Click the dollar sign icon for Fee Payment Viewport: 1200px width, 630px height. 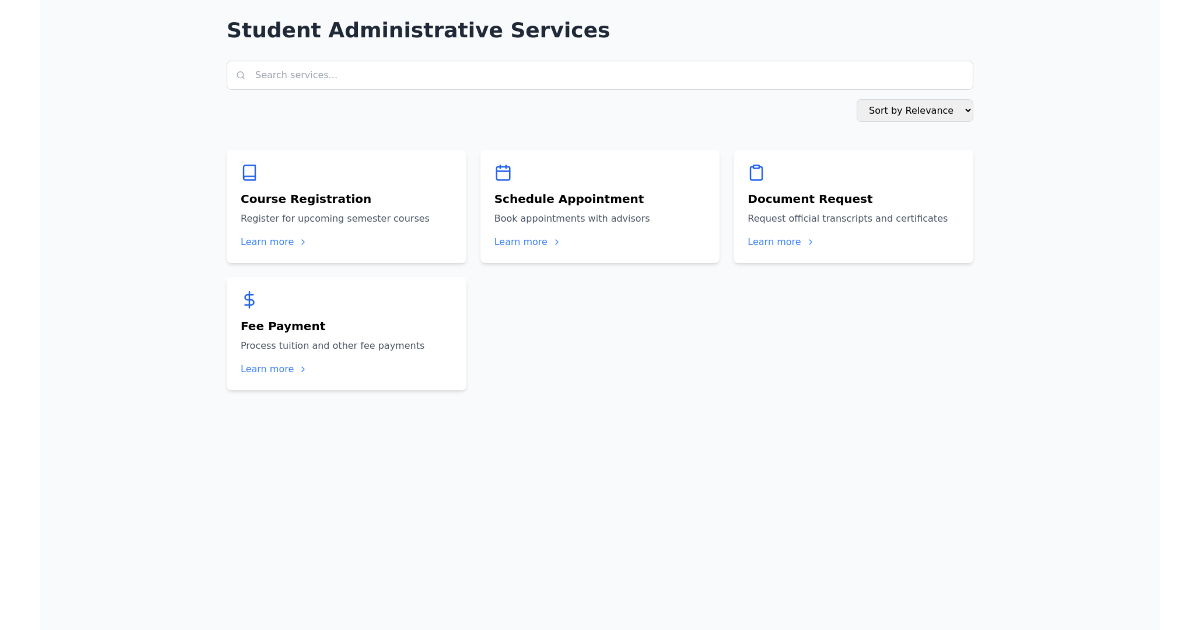coord(248,298)
